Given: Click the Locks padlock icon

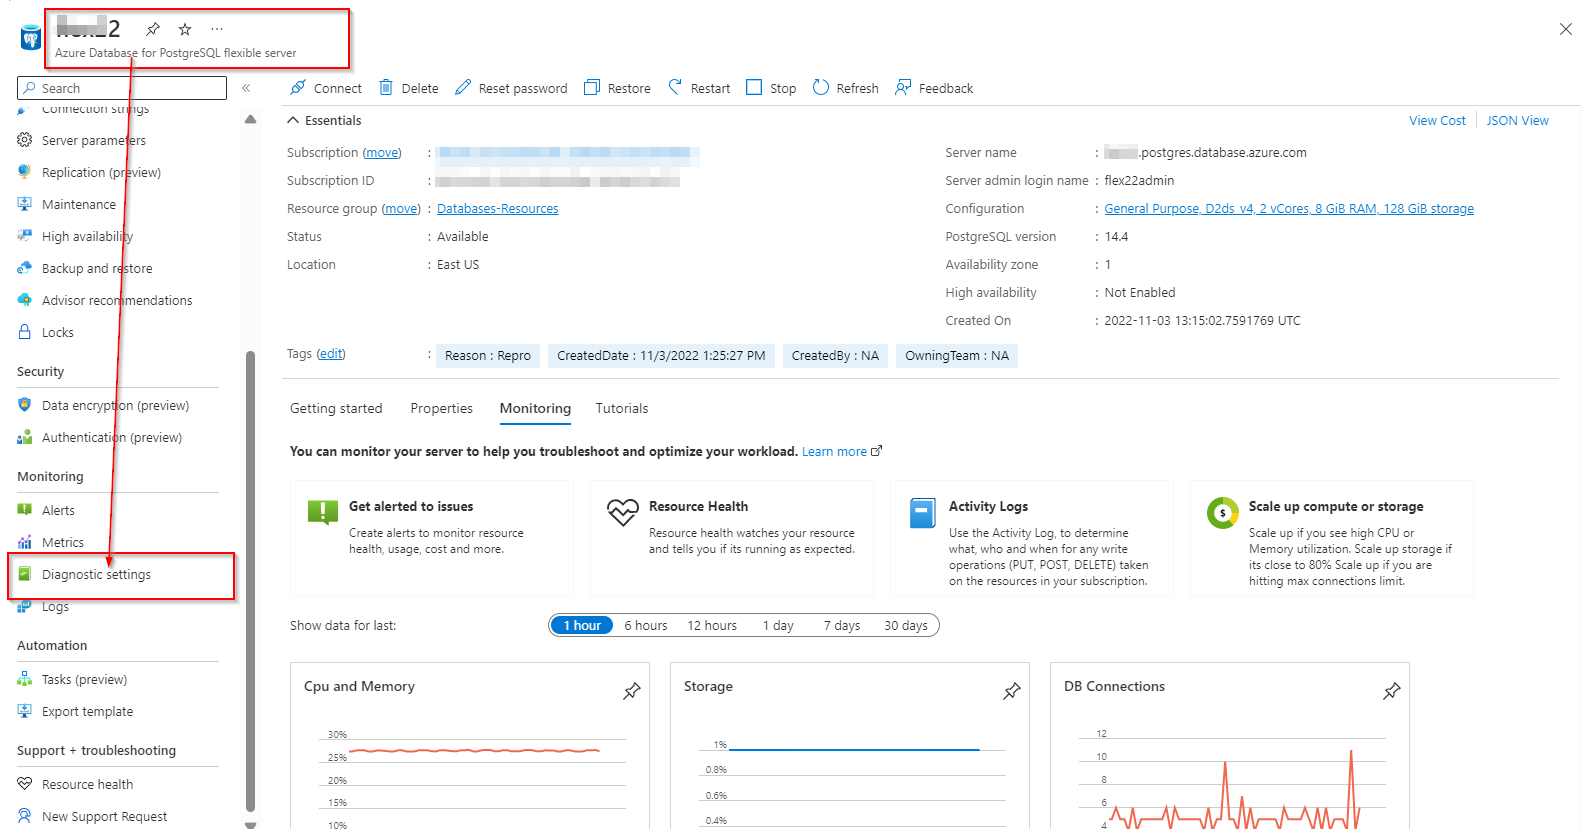Looking at the screenshot, I should (25, 332).
